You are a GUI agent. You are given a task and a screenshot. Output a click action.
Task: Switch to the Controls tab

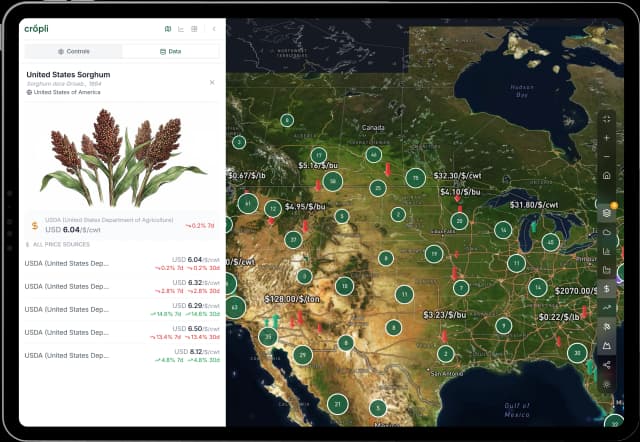pyautogui.click(x=73, y=51)
